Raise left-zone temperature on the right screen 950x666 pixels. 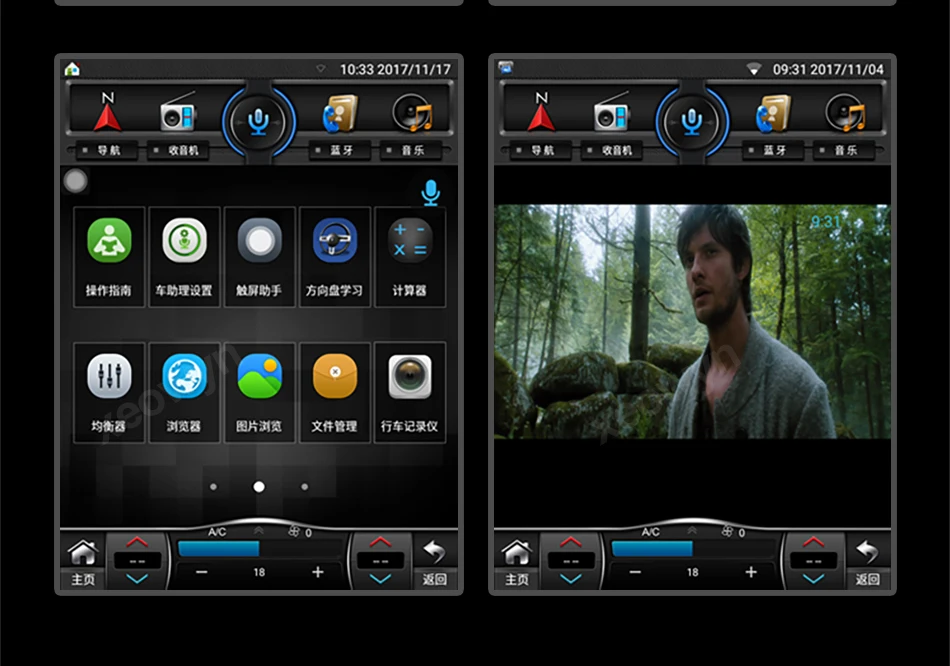[x=571, y=541]
